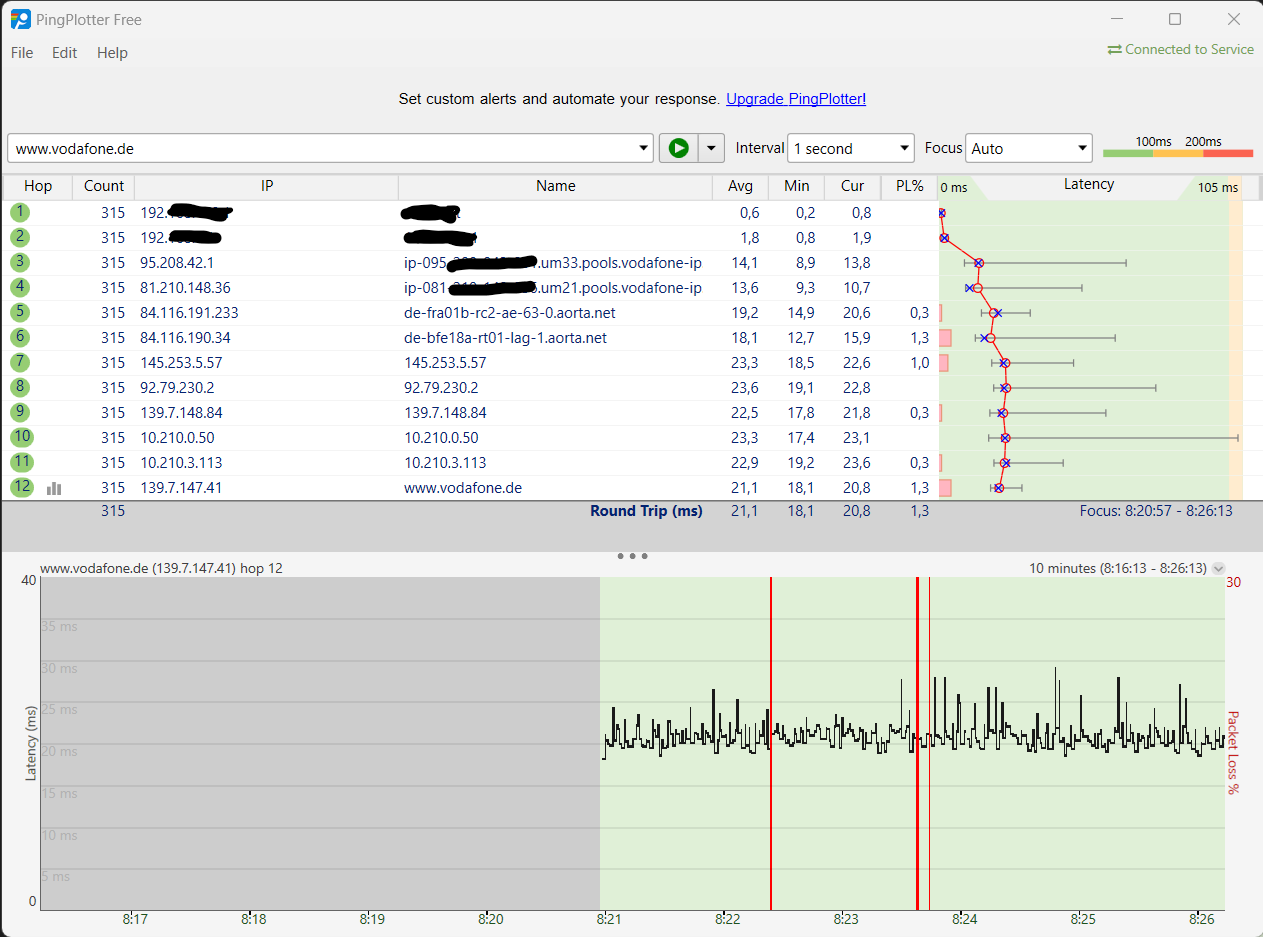Click the Cur column header
This screenshot has height=937, width=1263.
tap(853, 186)
